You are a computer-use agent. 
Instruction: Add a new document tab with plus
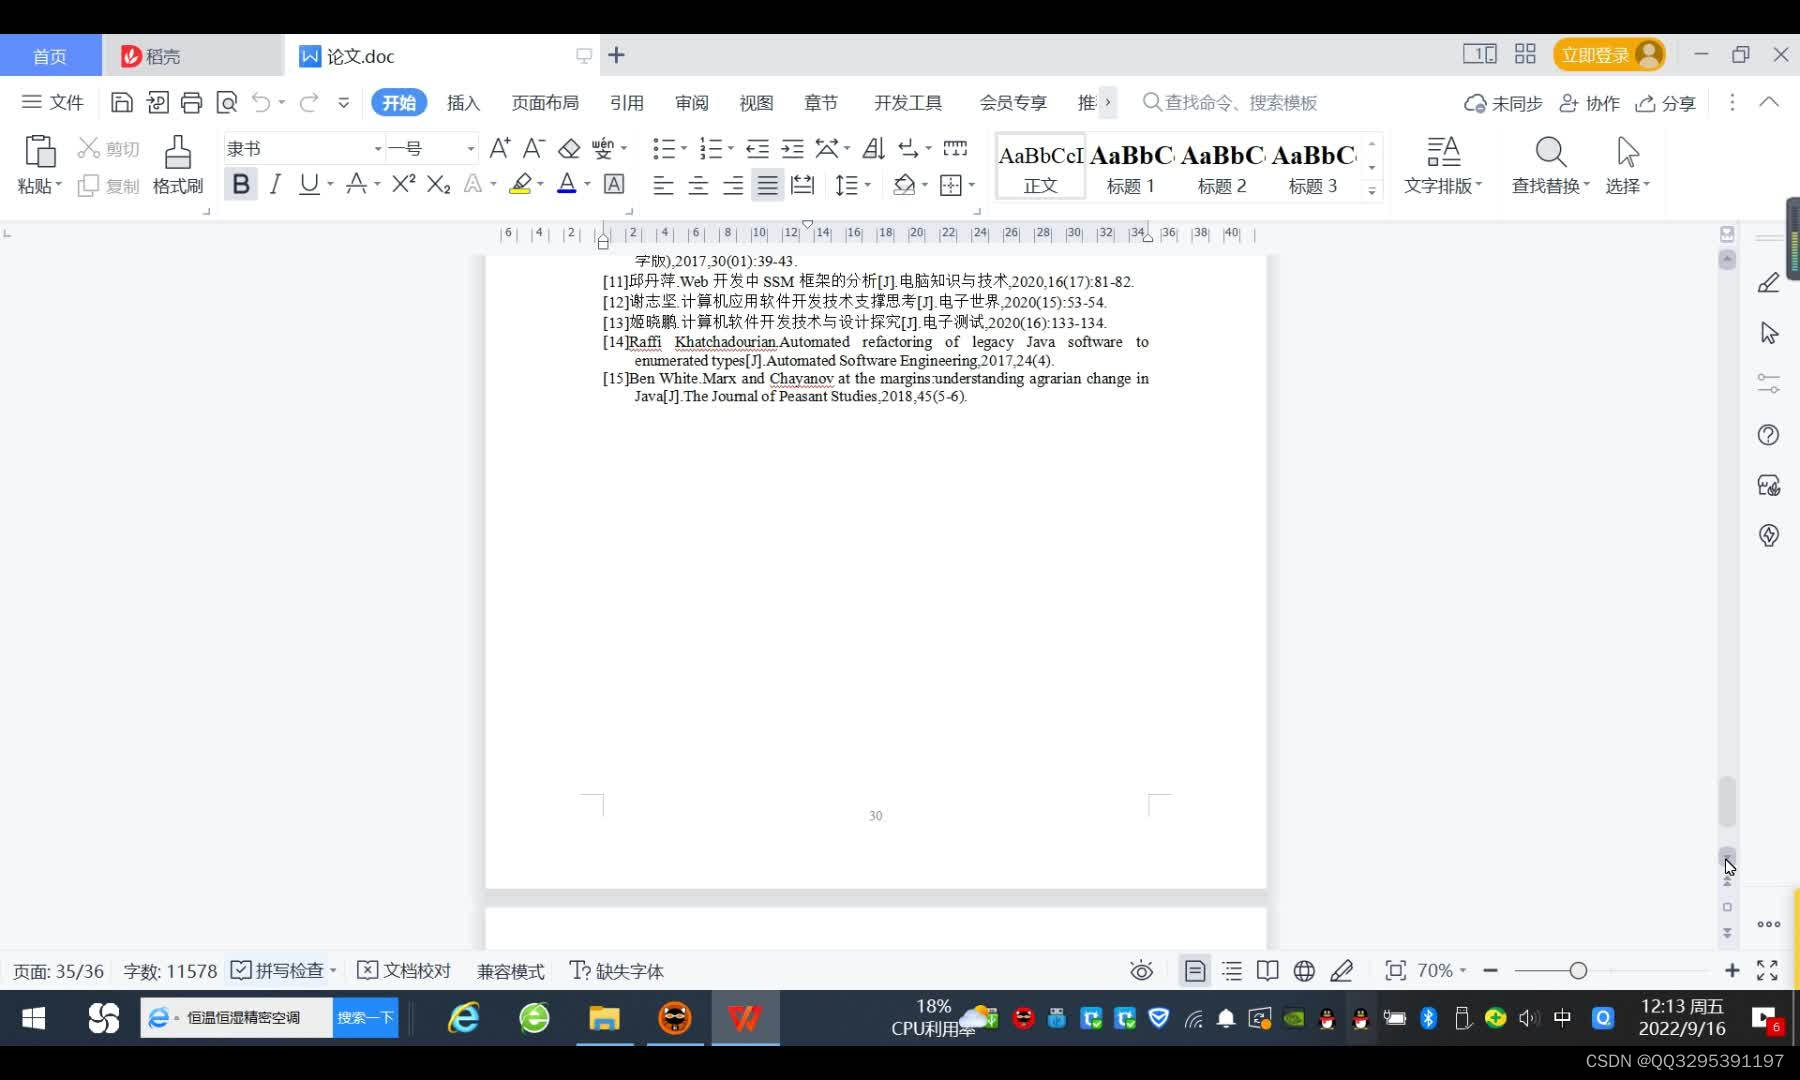(x=616, y=55)
